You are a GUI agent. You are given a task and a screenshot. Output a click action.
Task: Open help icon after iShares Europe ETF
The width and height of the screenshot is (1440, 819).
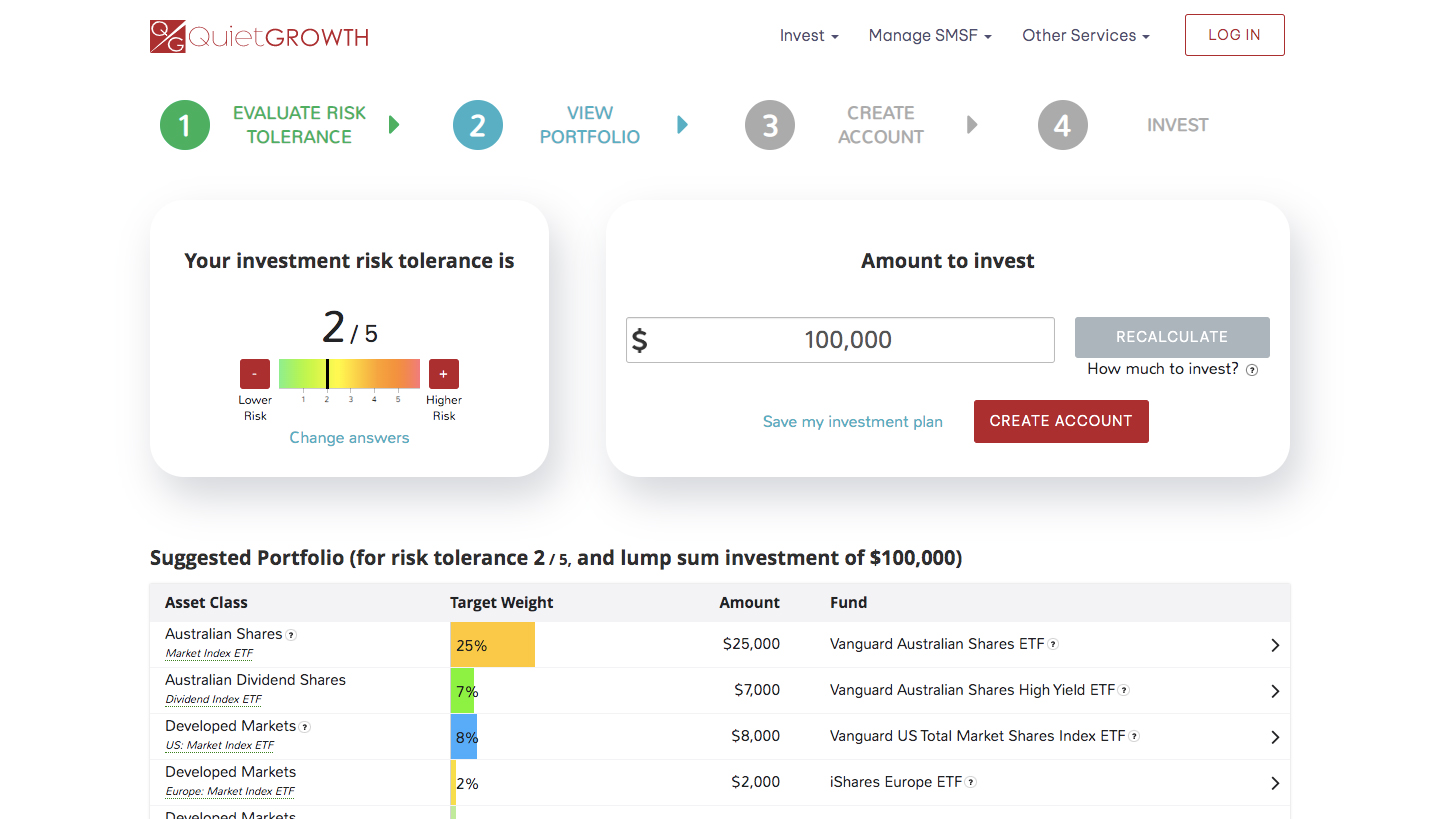[x=971, y=783]
